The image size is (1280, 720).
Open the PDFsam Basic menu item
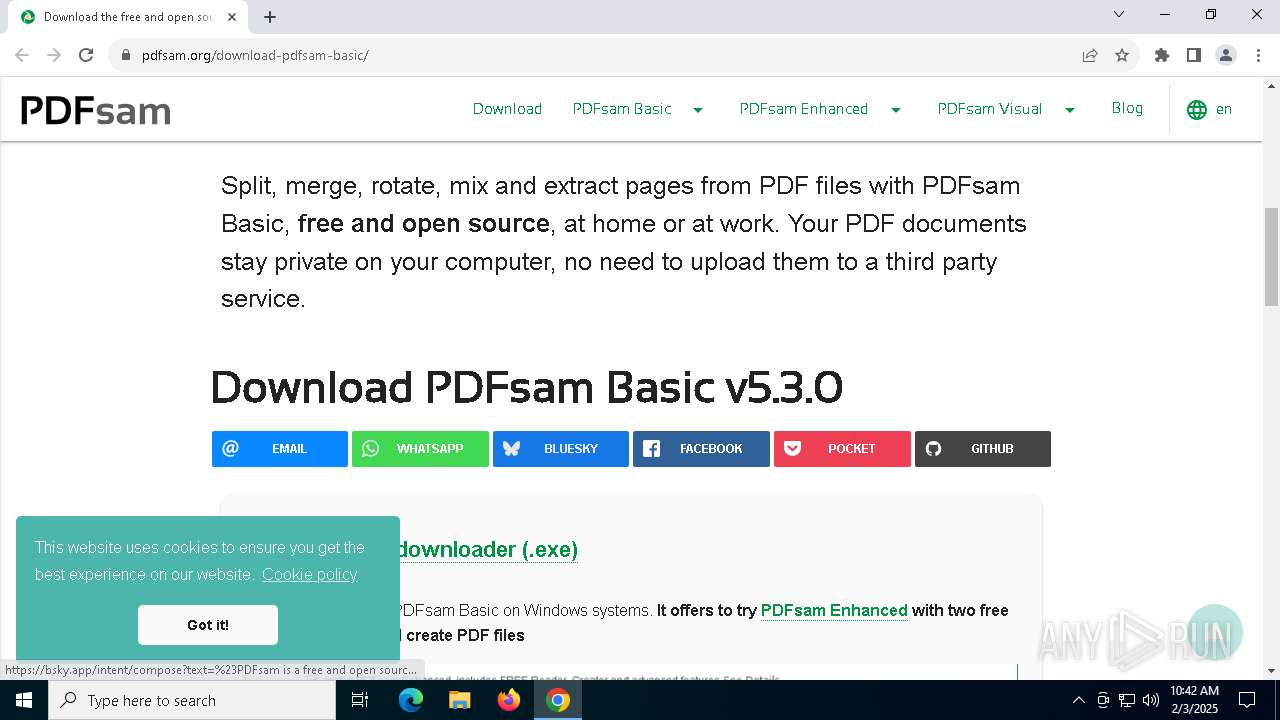coord(622,109)
